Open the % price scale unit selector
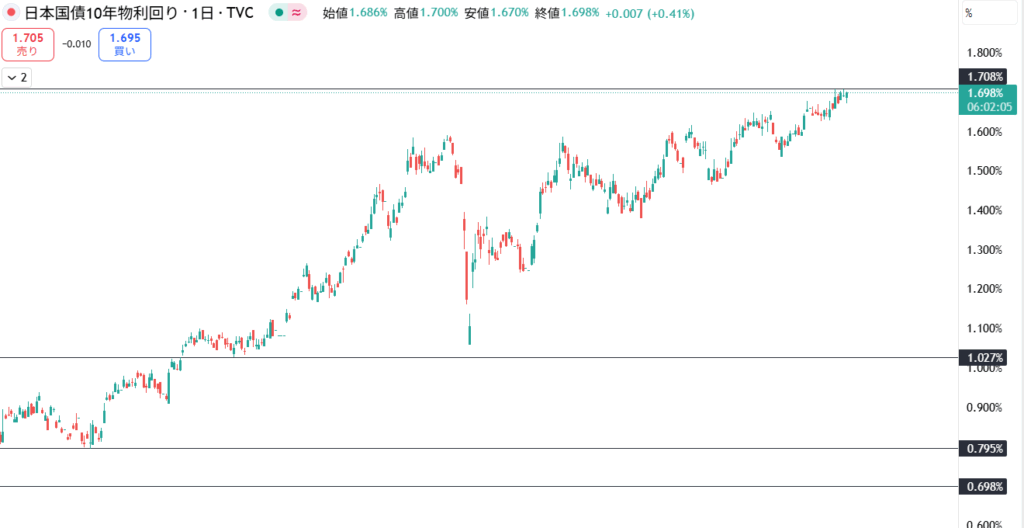The width and height of the screenshot is (1024, 528). [x=969, y=14]
